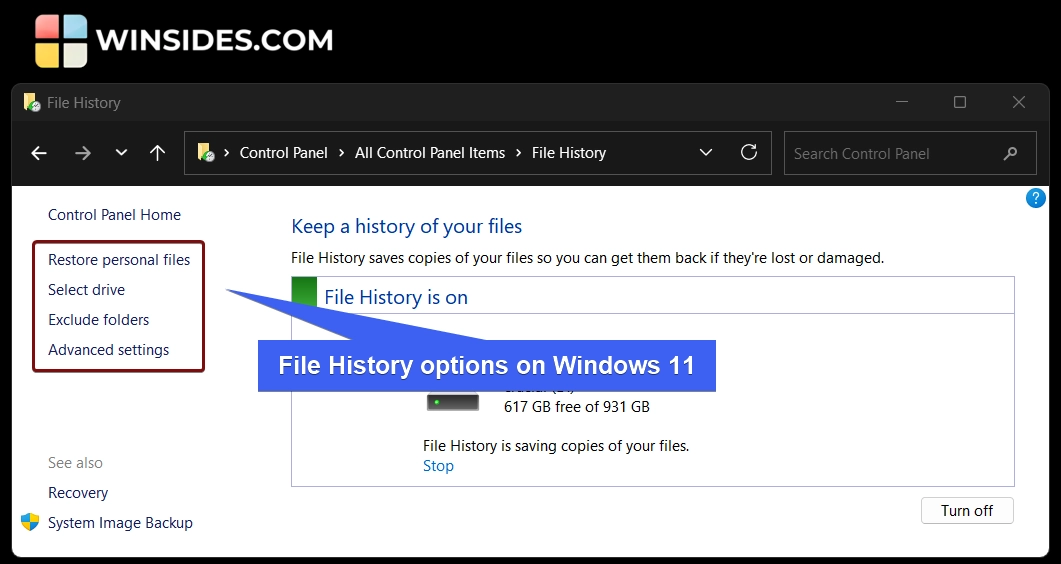Minimize the File History window
The width and height of the screenshot is (1061, 564).
click(901, 102)
